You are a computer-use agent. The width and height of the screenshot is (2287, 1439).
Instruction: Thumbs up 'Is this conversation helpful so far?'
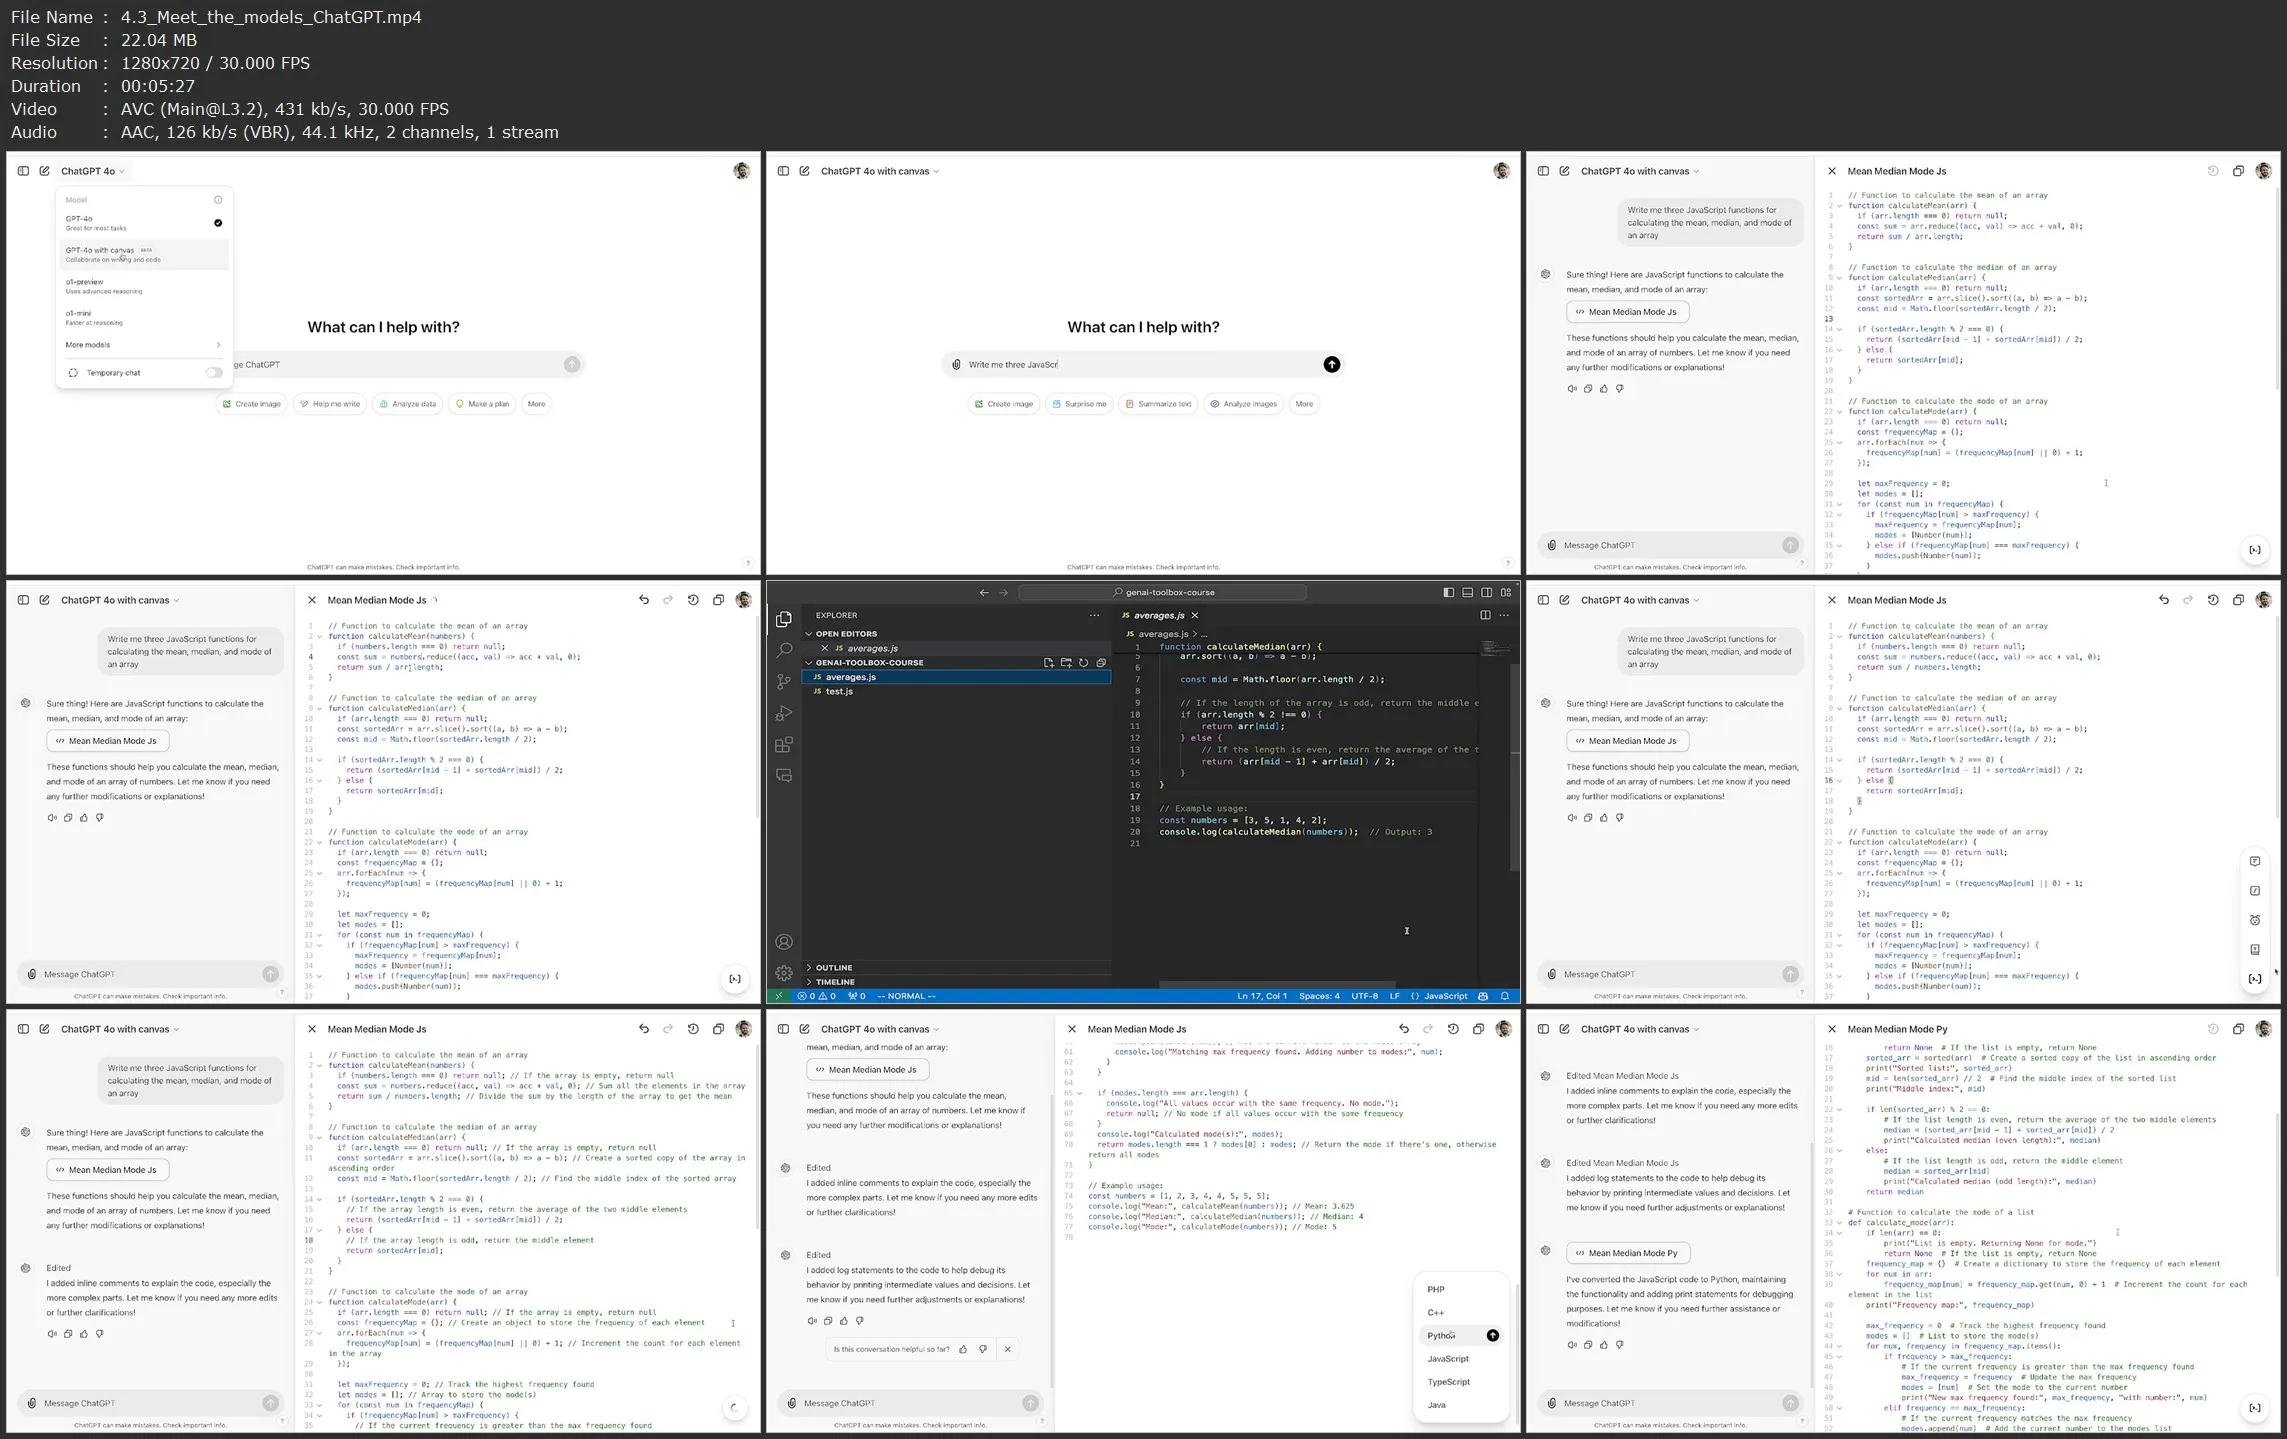[x=963, y=1349]
